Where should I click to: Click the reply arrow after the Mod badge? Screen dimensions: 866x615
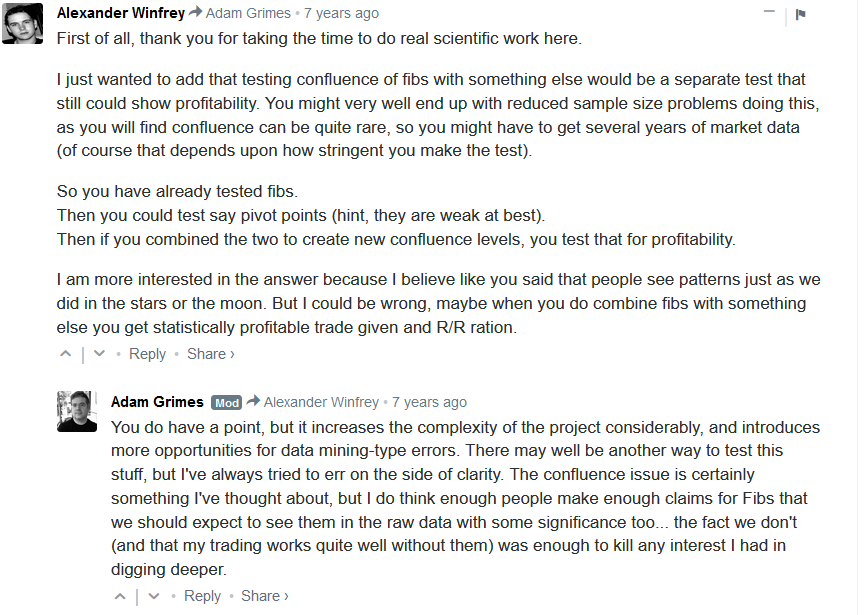[253, 402]
